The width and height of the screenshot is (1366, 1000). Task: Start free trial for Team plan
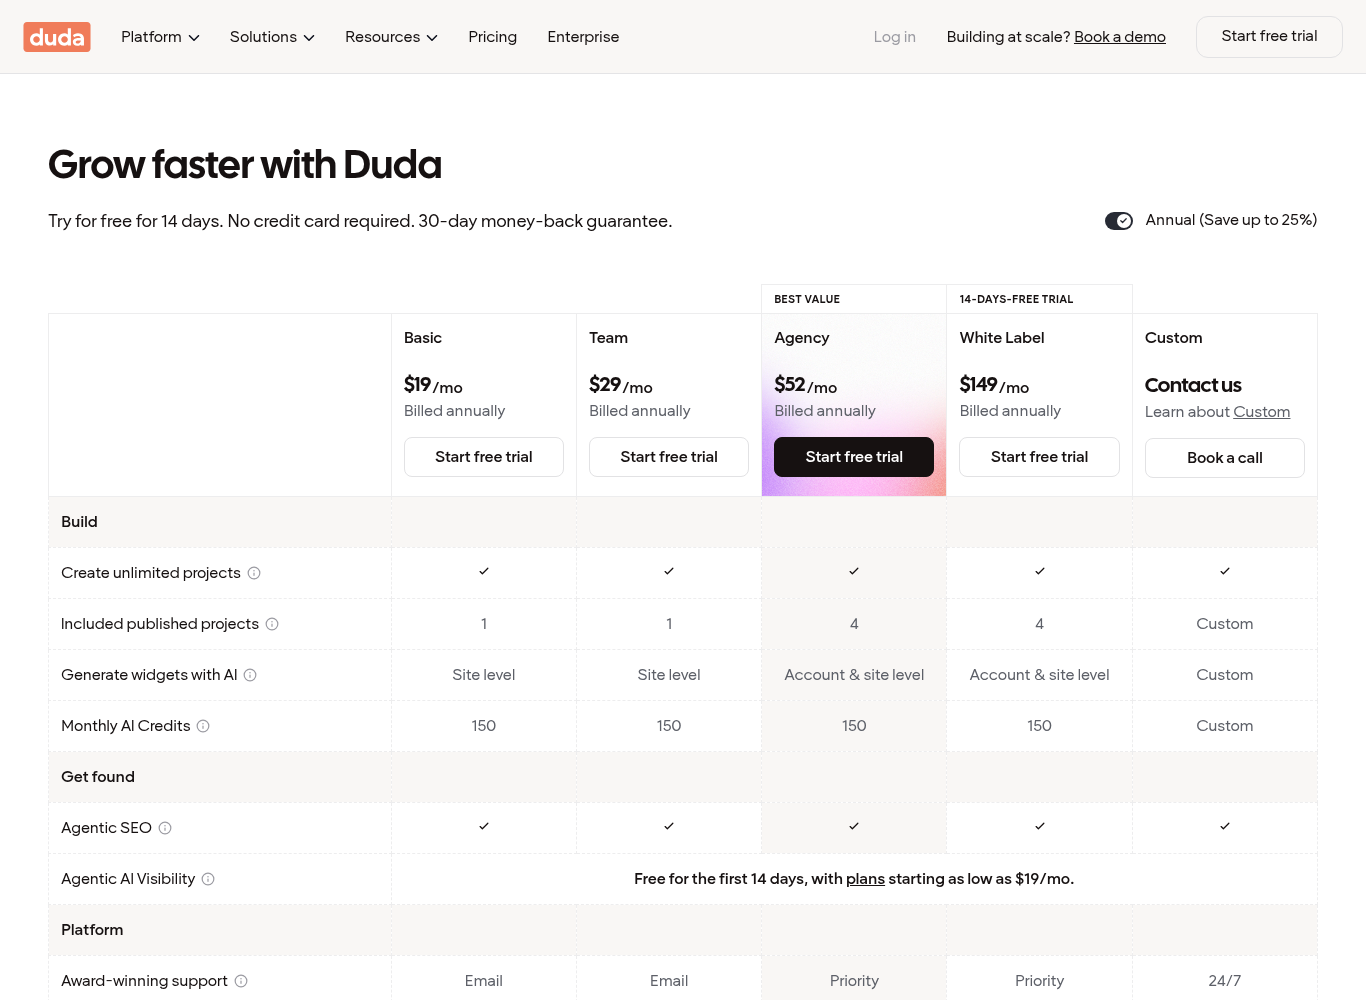[669, 457]
